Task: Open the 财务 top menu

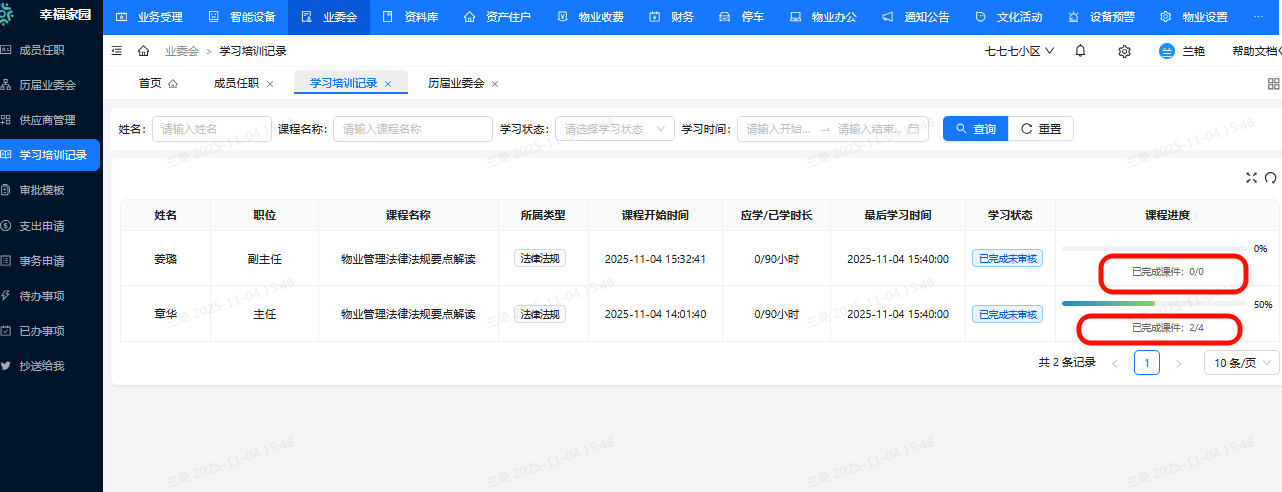Action: click(x=671, y=17)
